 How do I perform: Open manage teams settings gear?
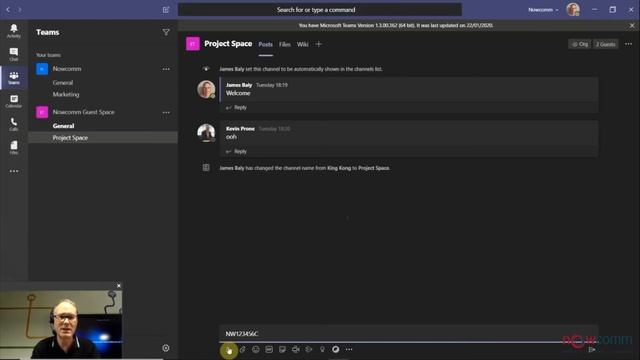point(166,348)
